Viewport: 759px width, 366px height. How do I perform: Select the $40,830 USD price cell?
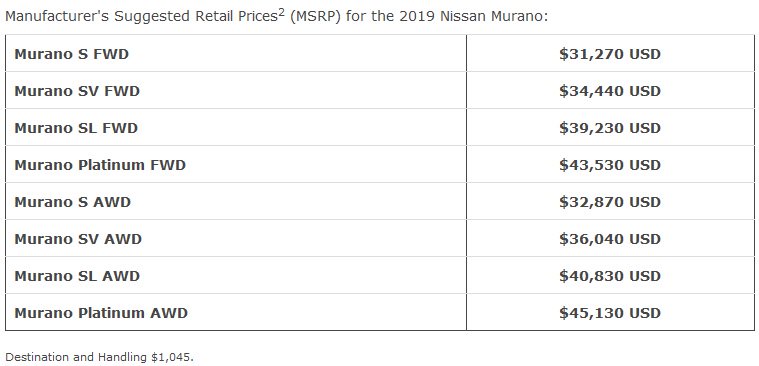pos(610,276)
